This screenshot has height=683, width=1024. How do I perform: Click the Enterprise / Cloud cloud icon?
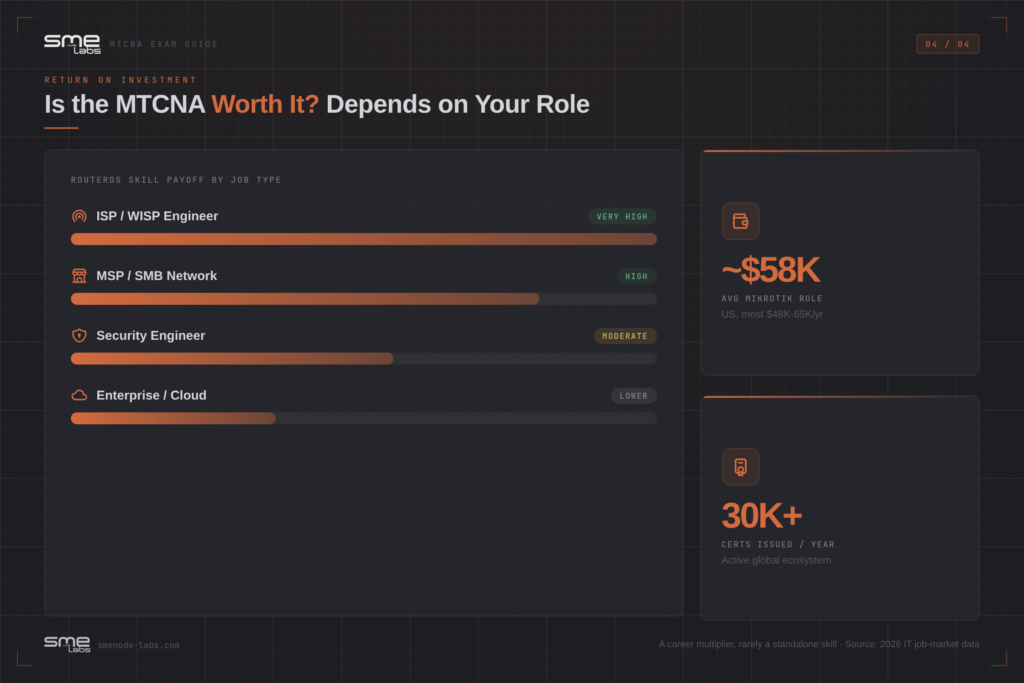tap(79, 395)
